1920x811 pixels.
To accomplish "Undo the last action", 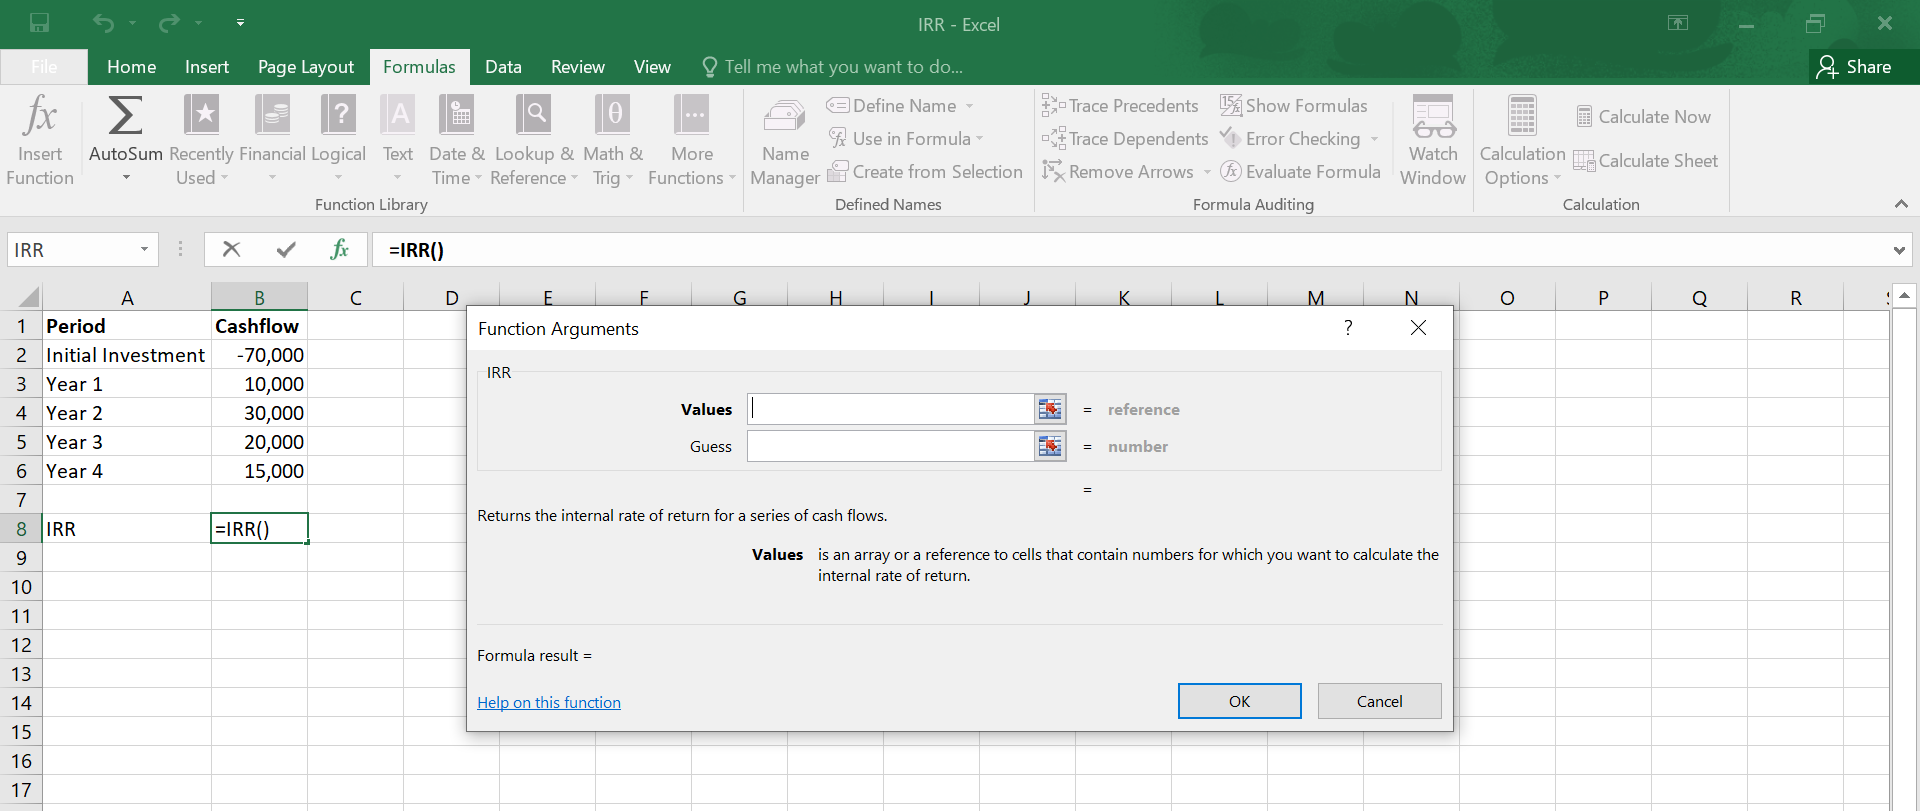I will (x=104, y=22).
